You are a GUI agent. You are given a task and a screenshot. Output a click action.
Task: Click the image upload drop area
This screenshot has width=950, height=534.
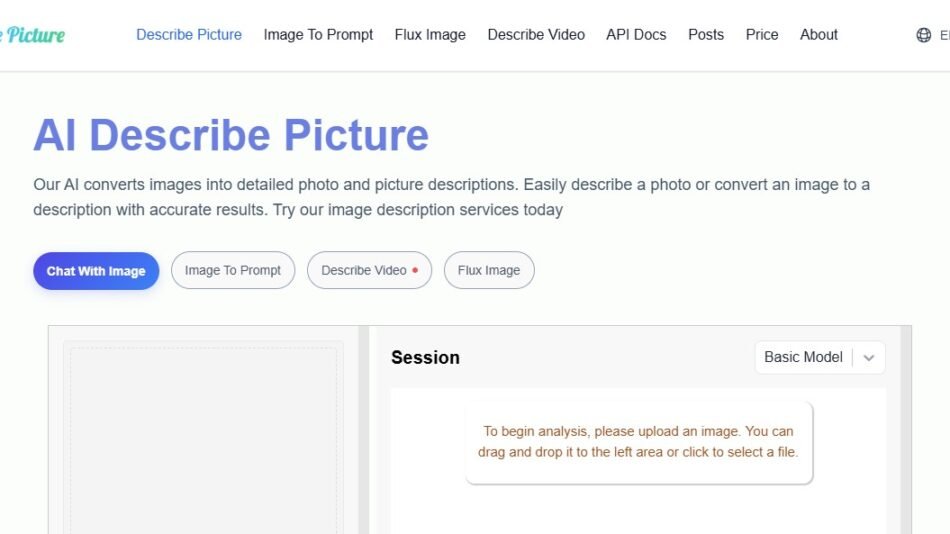(203, 440)
